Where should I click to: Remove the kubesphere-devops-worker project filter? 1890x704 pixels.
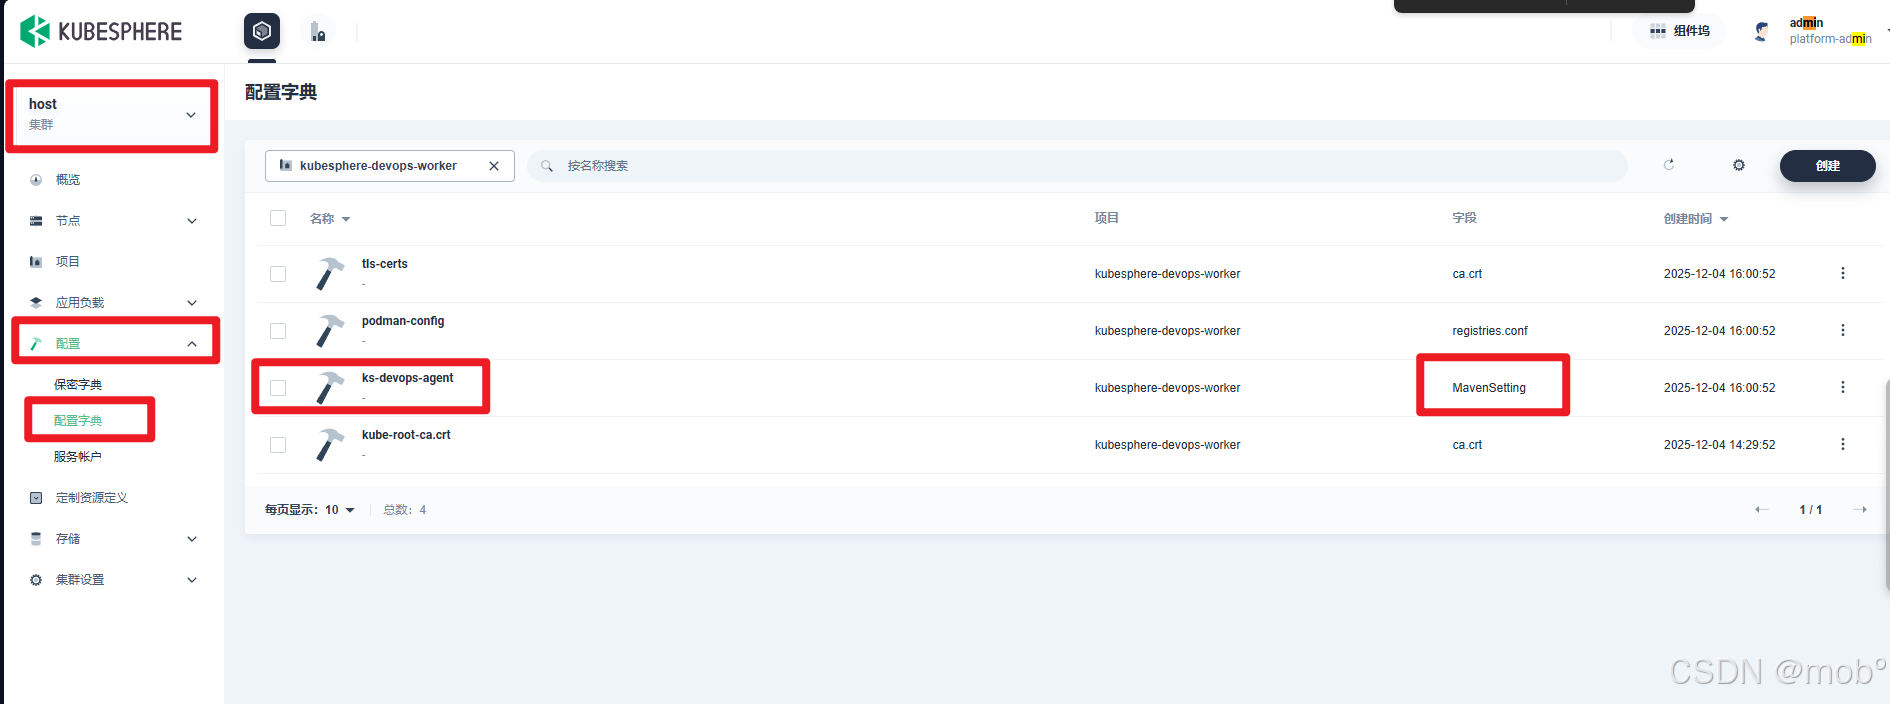tap(494, 166)
